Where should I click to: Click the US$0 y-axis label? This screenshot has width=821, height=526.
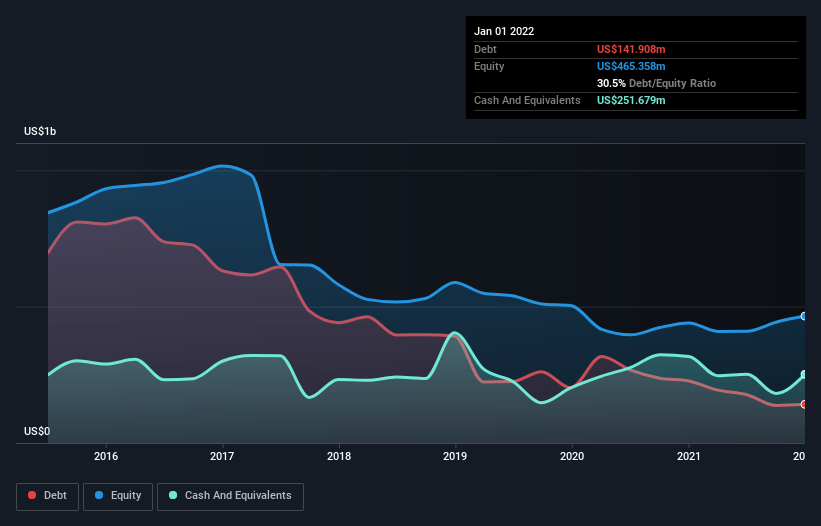(x=37, y=431)
